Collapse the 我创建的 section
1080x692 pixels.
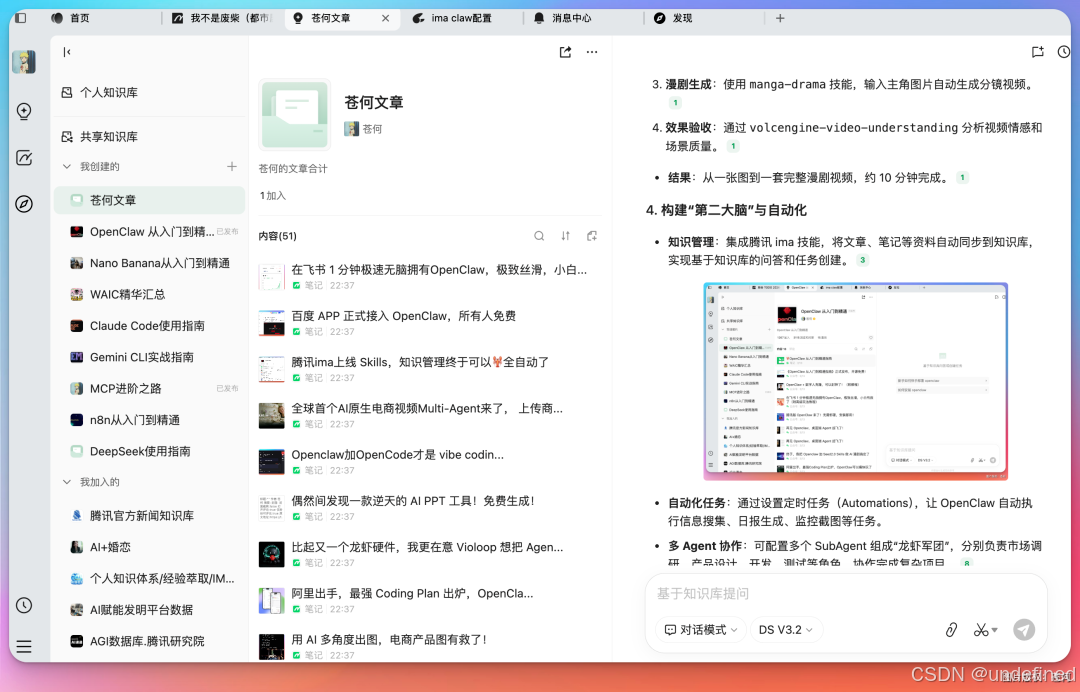click(67, 167)
